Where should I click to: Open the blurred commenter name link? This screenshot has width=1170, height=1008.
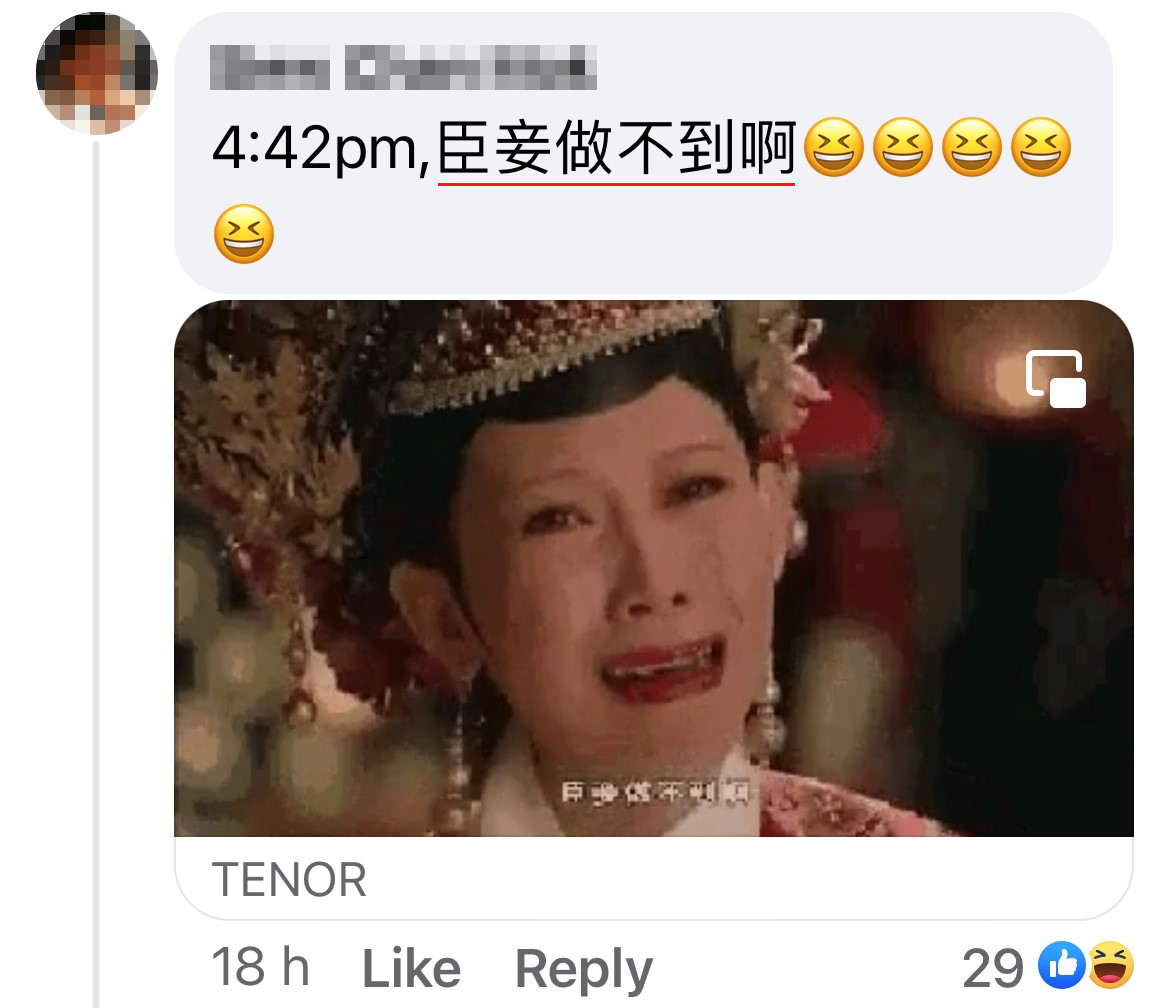pyautogui.click(x=403, y=67)
